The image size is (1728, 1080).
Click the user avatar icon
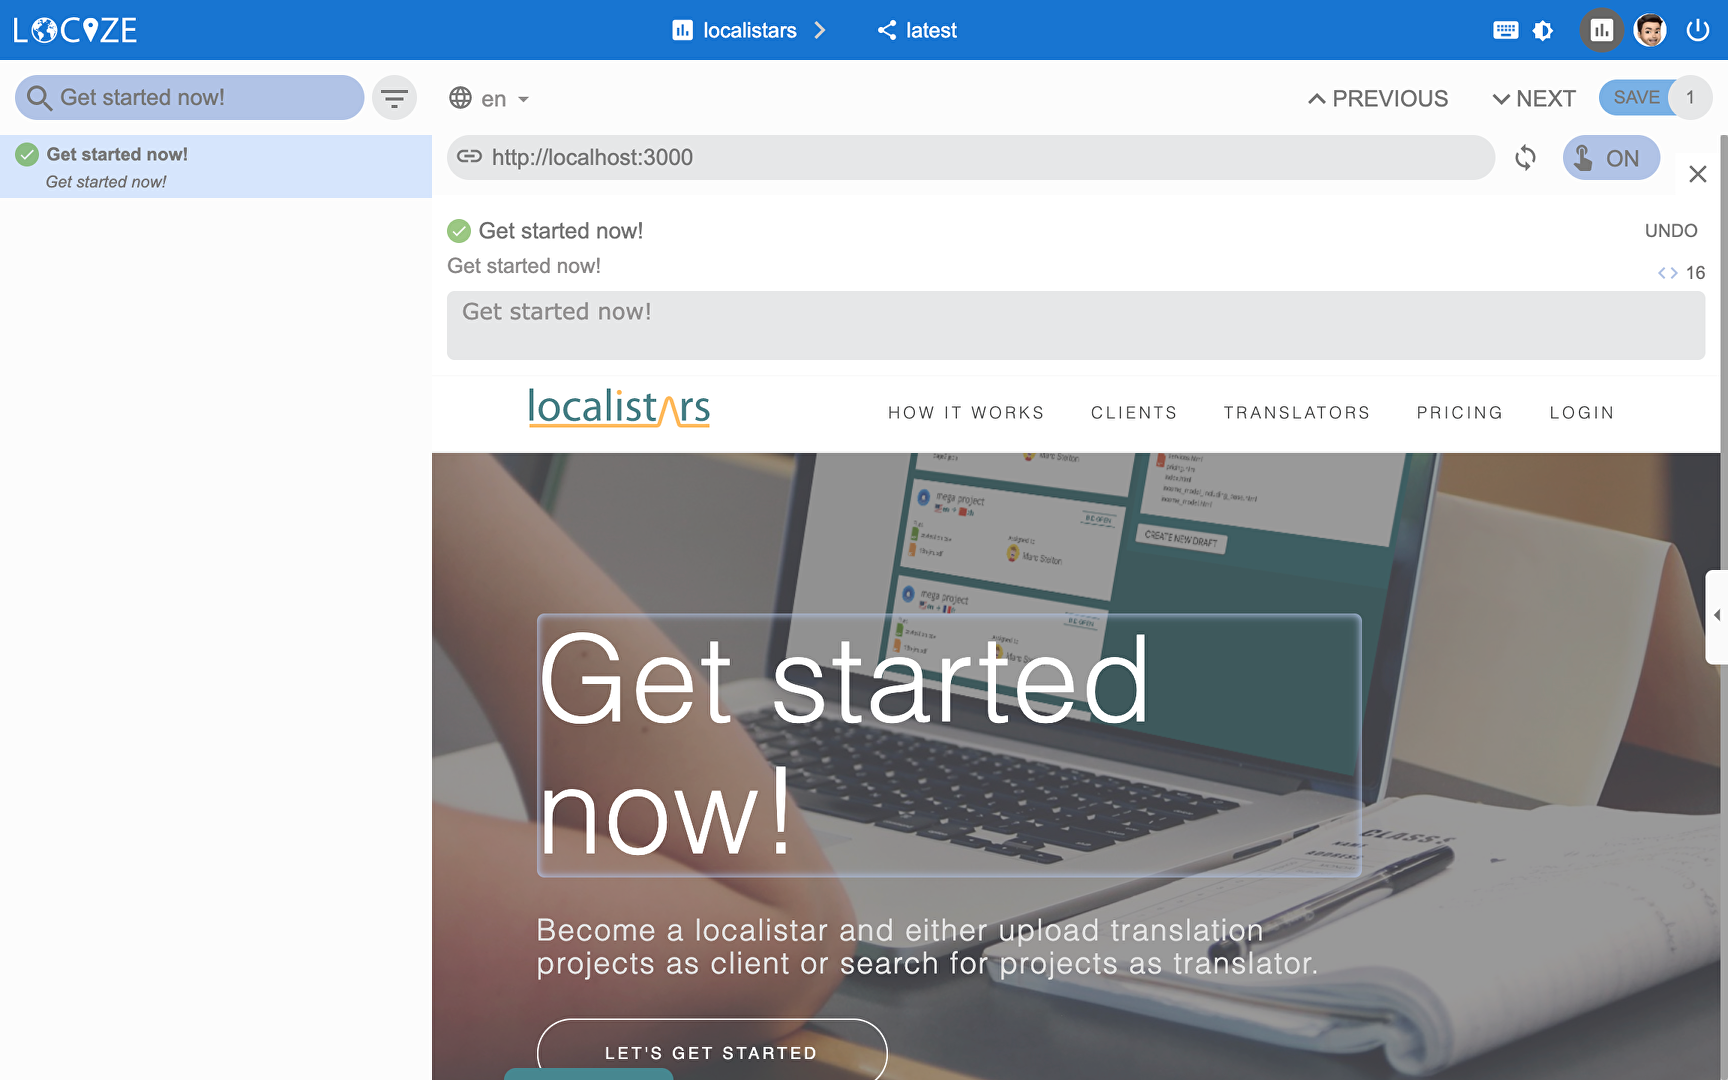click(1649, 30)
